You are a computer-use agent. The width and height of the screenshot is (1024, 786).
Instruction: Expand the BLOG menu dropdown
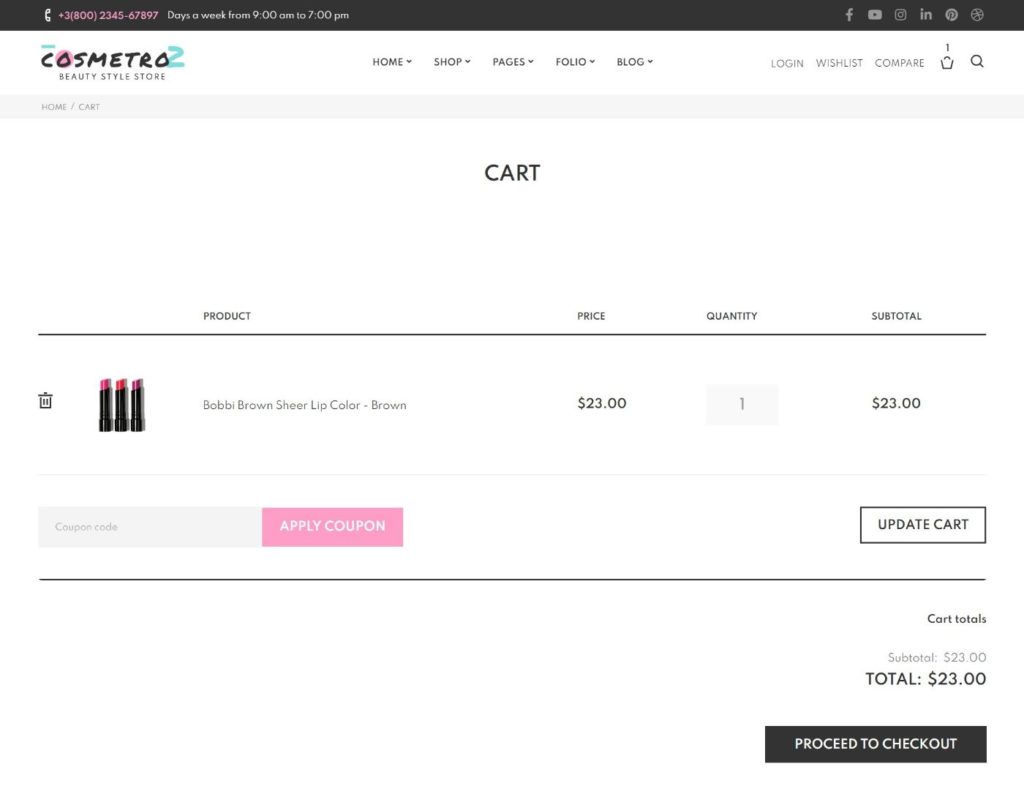pyautogui.click(x=634, y=61)
